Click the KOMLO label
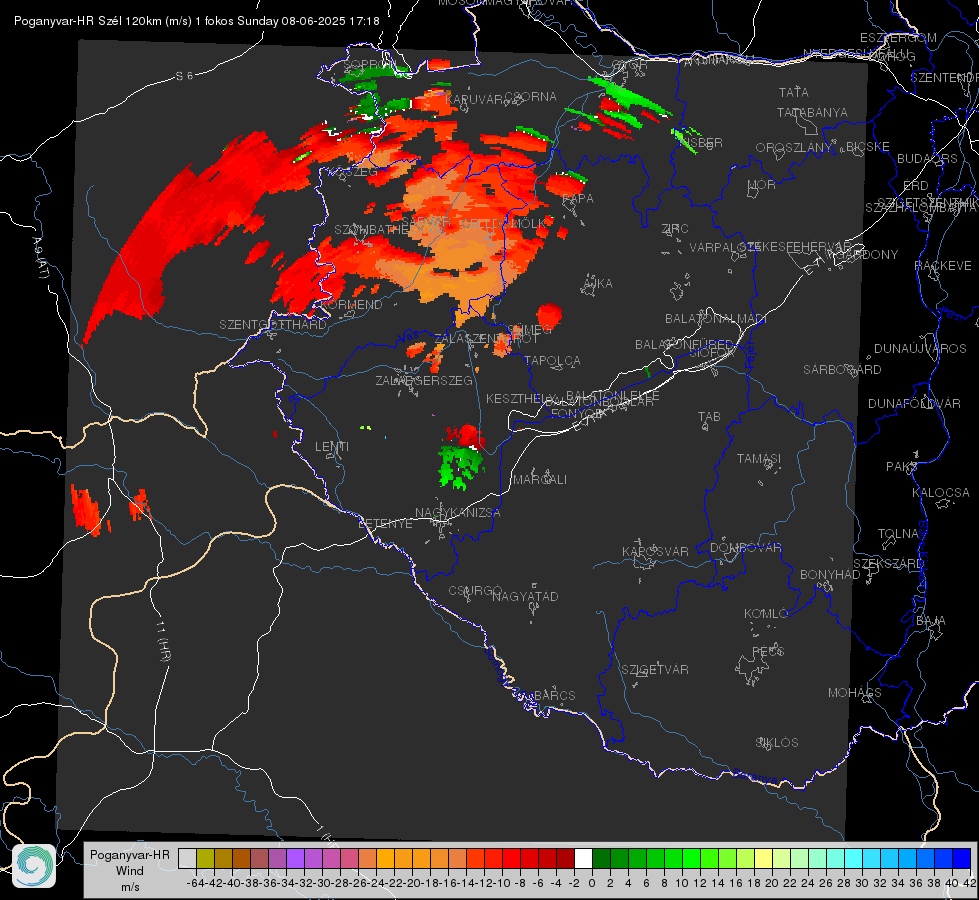 pyautogui.click(x=766, y=614)
